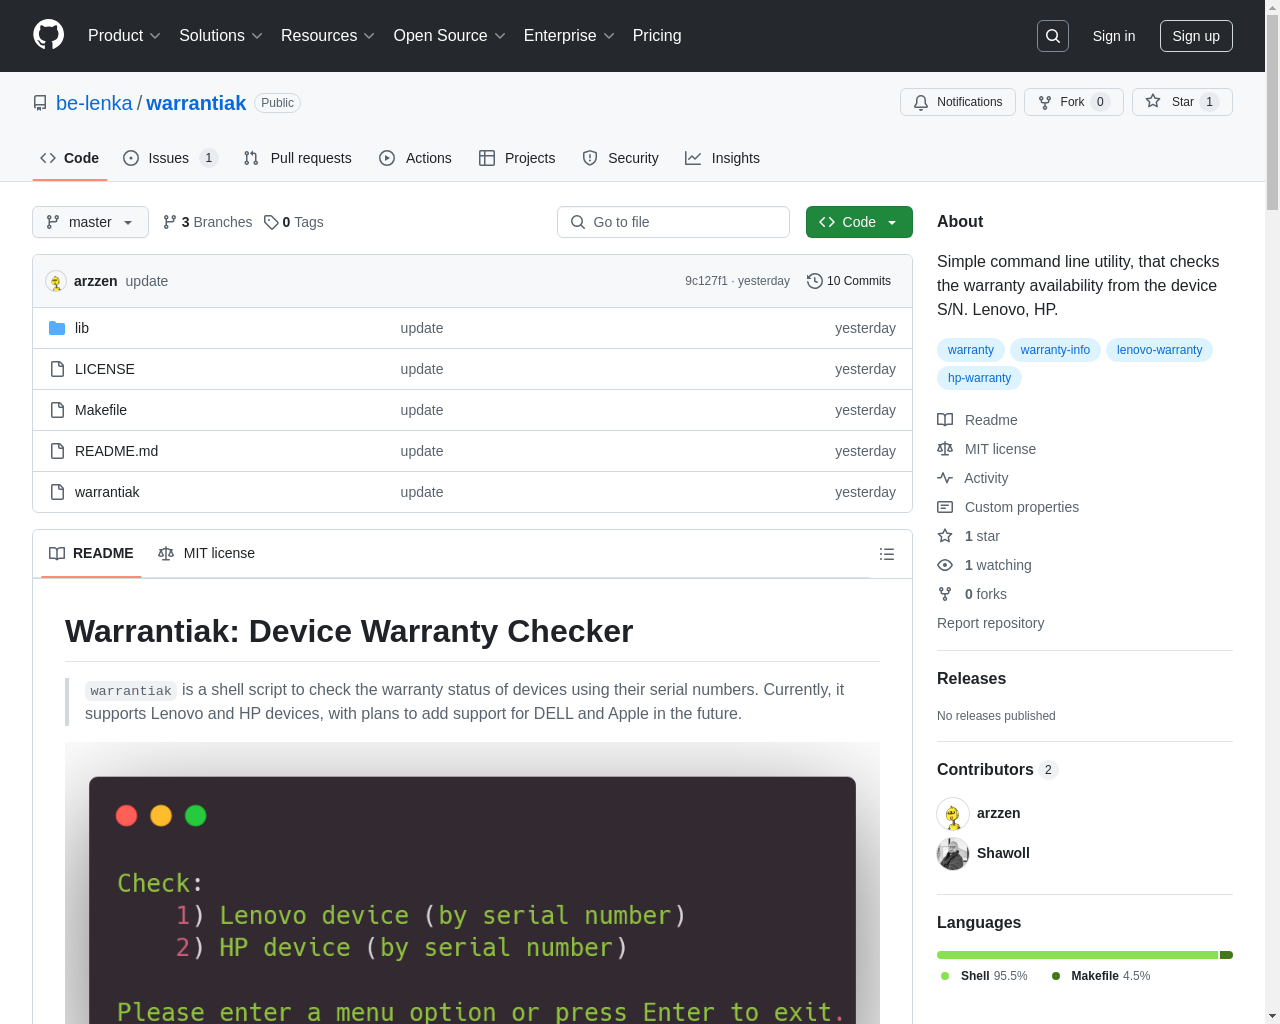Click Shawoll's contributor avatar
The image size is (1280, 1024).
tap(953, 853)
